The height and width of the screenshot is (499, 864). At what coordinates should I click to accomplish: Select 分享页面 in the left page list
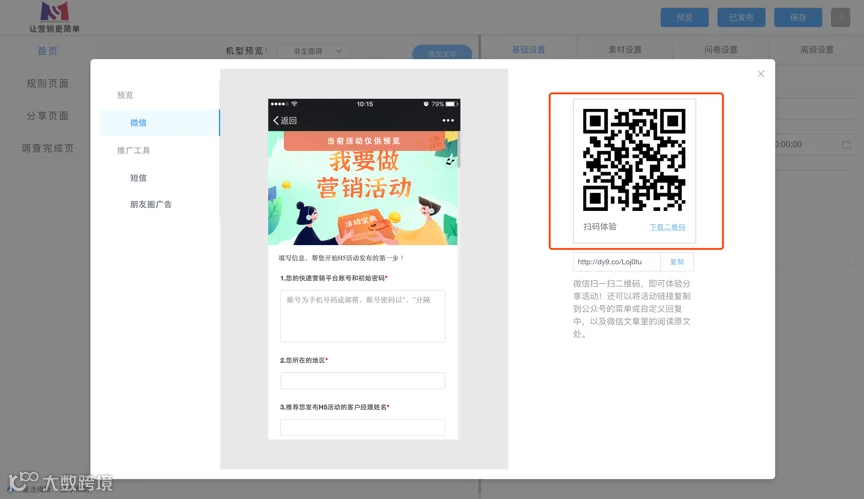(x=47, y=116)
